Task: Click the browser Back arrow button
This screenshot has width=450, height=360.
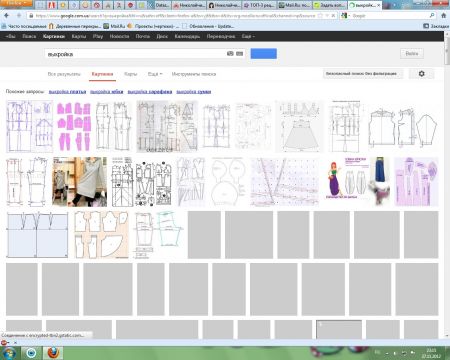Action: 7,15
